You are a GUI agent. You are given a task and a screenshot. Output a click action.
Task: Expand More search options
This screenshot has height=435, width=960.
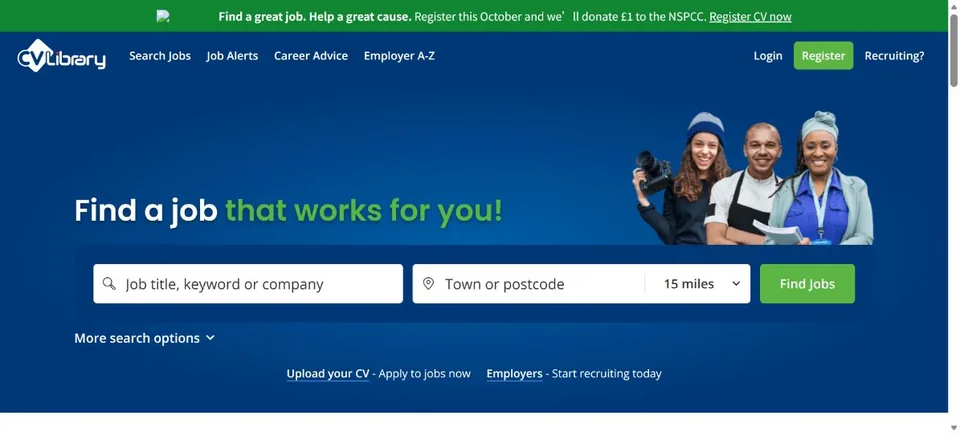point(144,338)
